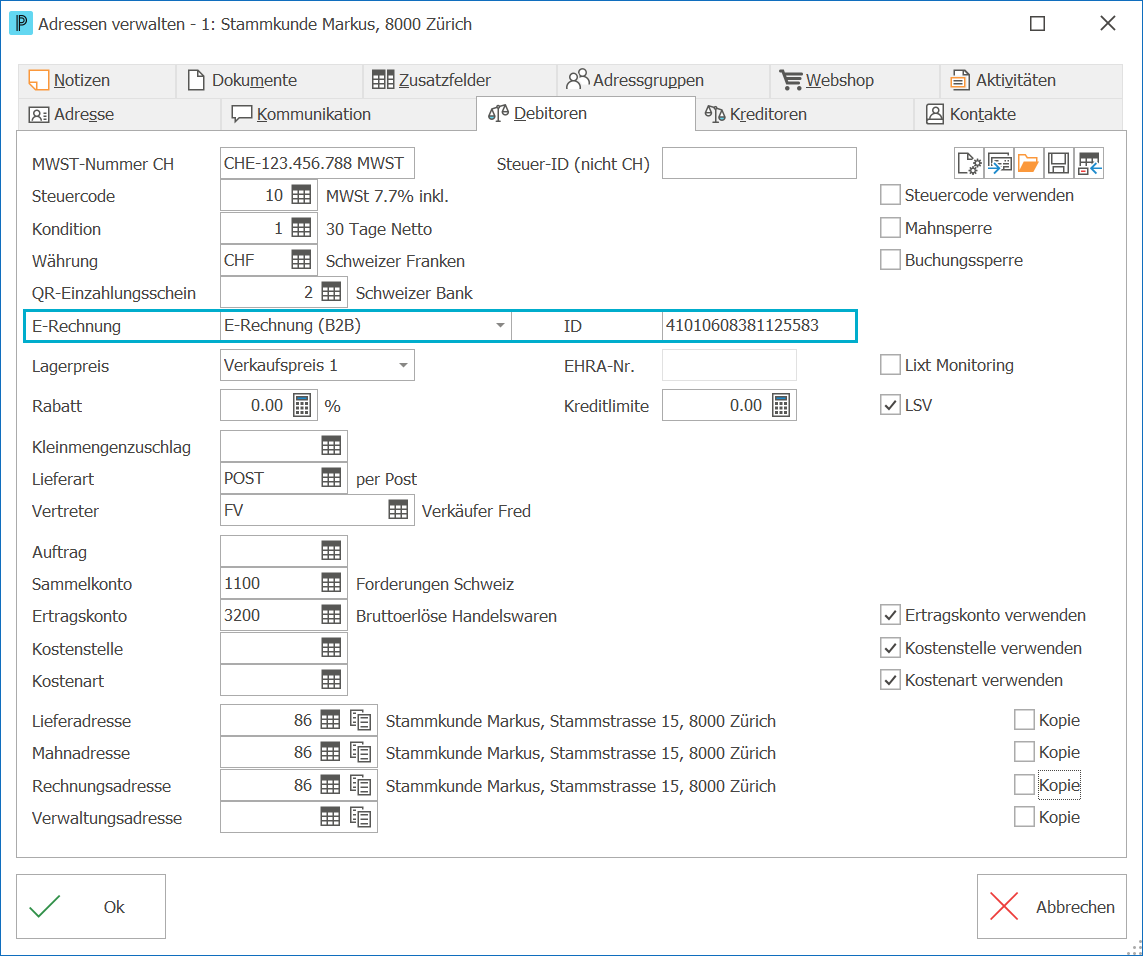1143x956 pixels.
Task: Enable the Steuercode verwenden checkbox
Action: click(x=890, y=195)
